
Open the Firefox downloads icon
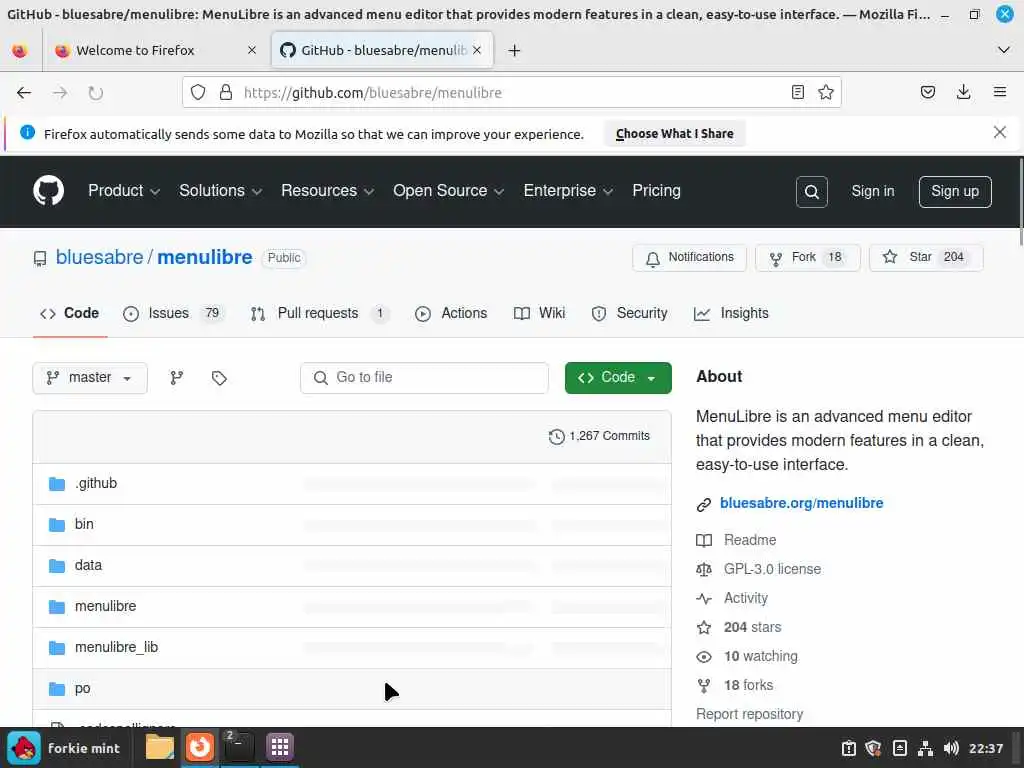coord(963,92)
